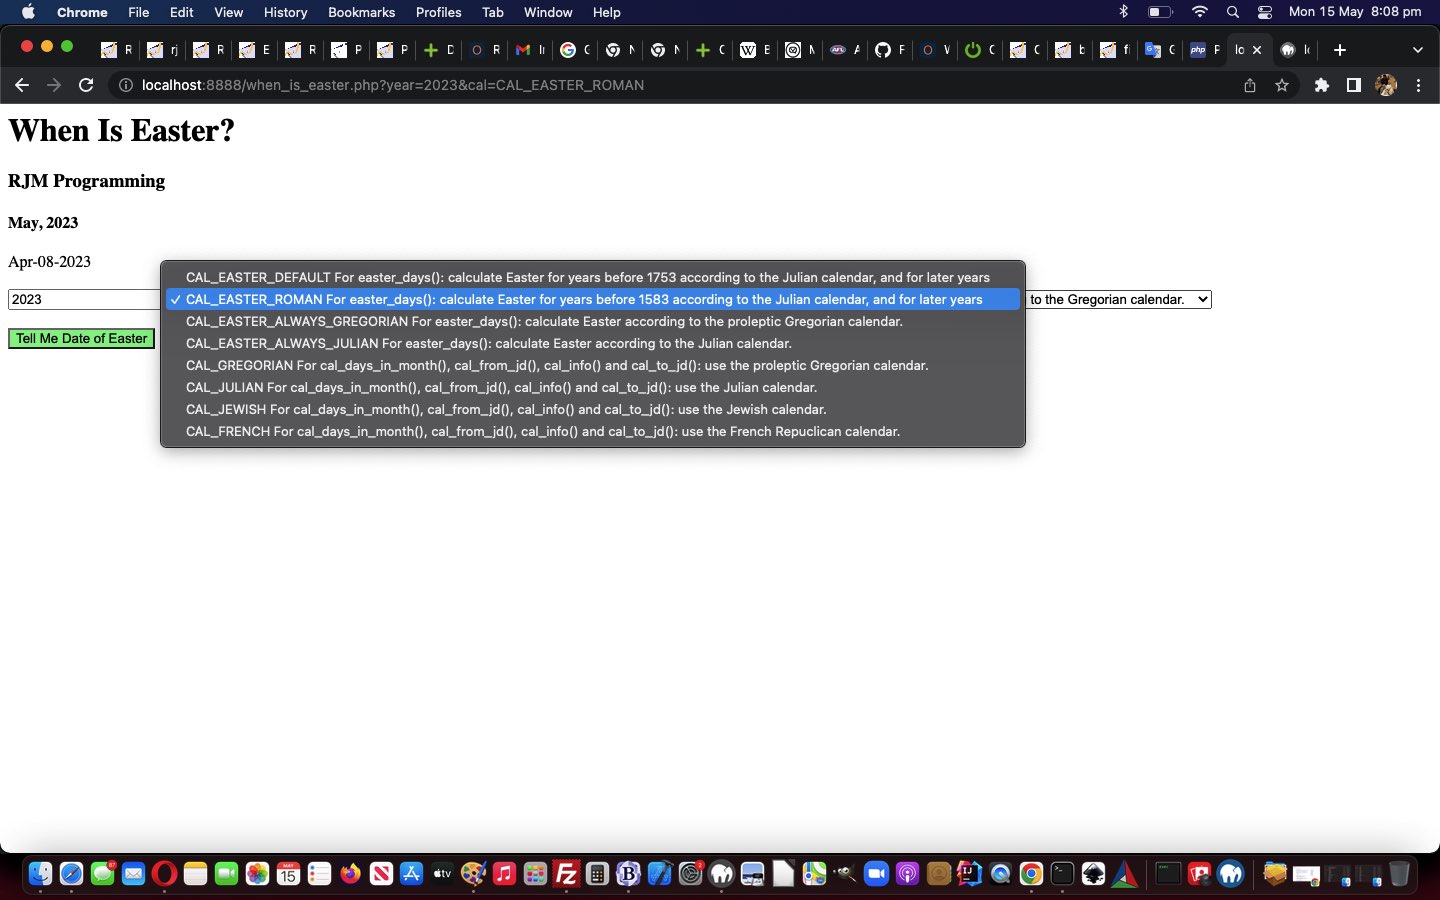Open the History menu
This screenshot has height=900, width=1440.
click(x=285, y=12)
